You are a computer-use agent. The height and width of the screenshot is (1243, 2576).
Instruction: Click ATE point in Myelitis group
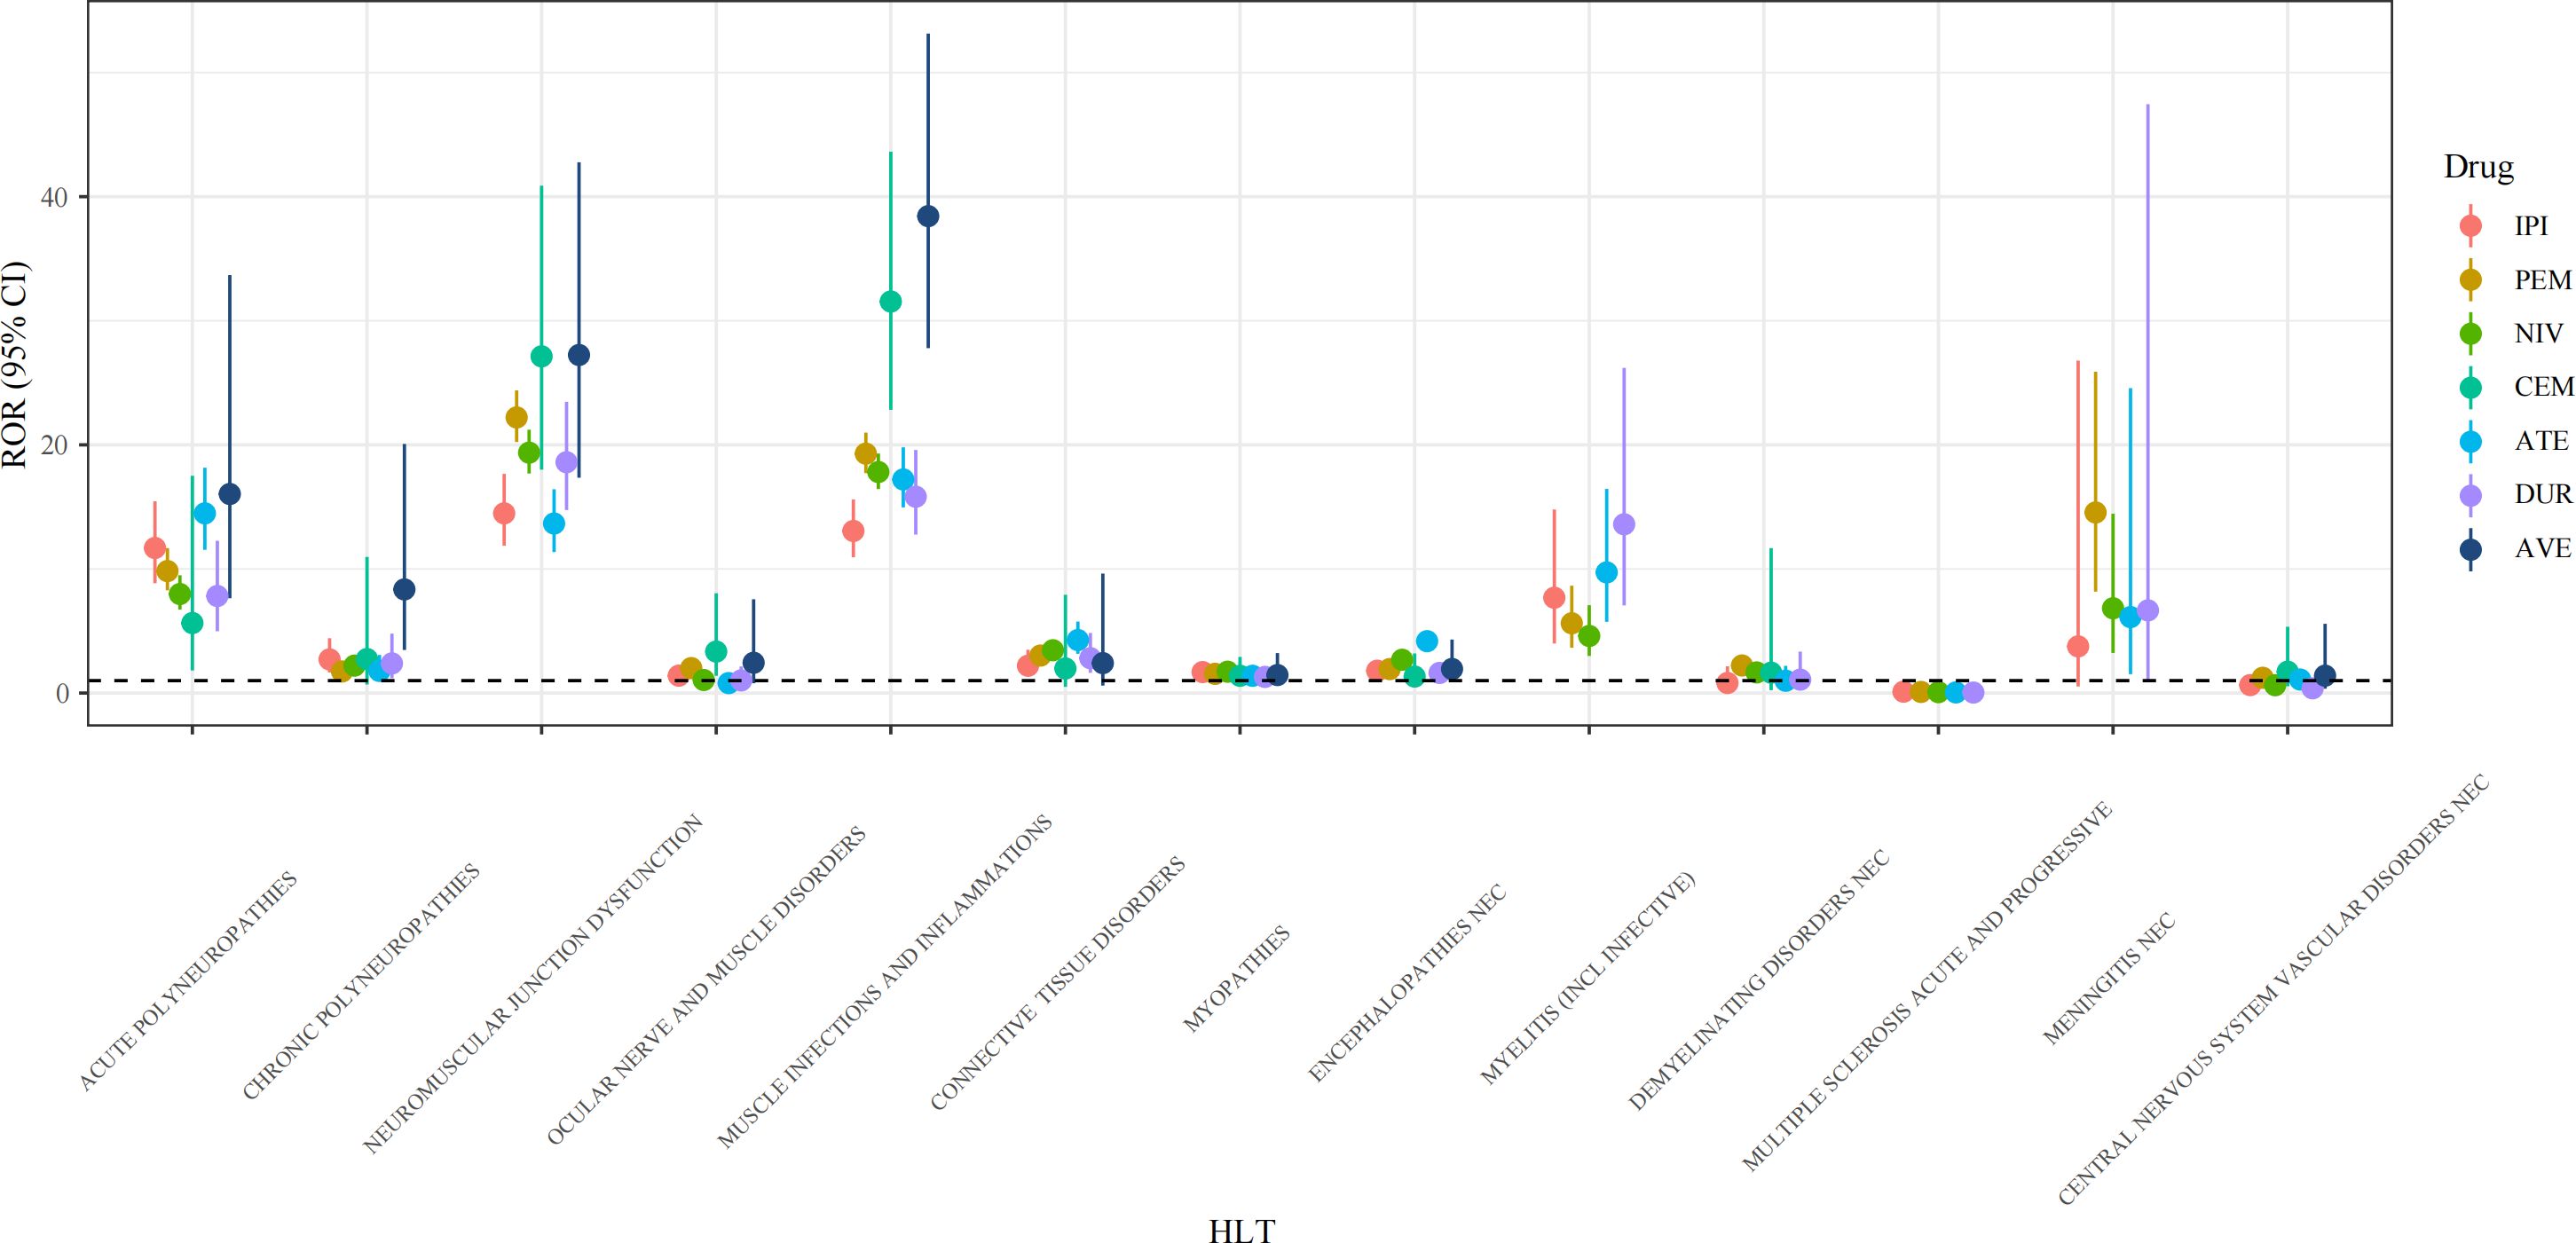1606,572
